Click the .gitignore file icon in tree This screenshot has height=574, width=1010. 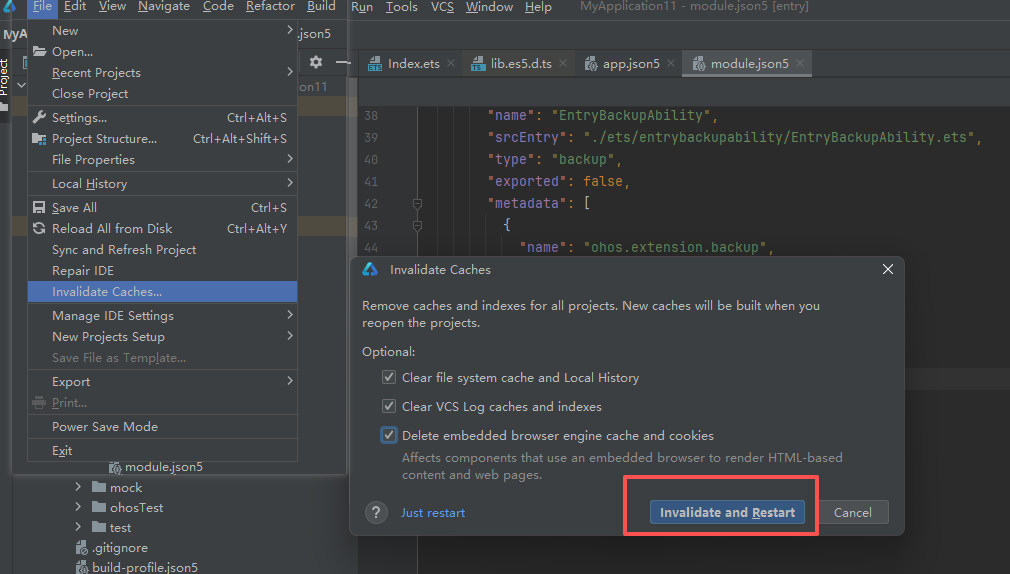pos(82,547)
